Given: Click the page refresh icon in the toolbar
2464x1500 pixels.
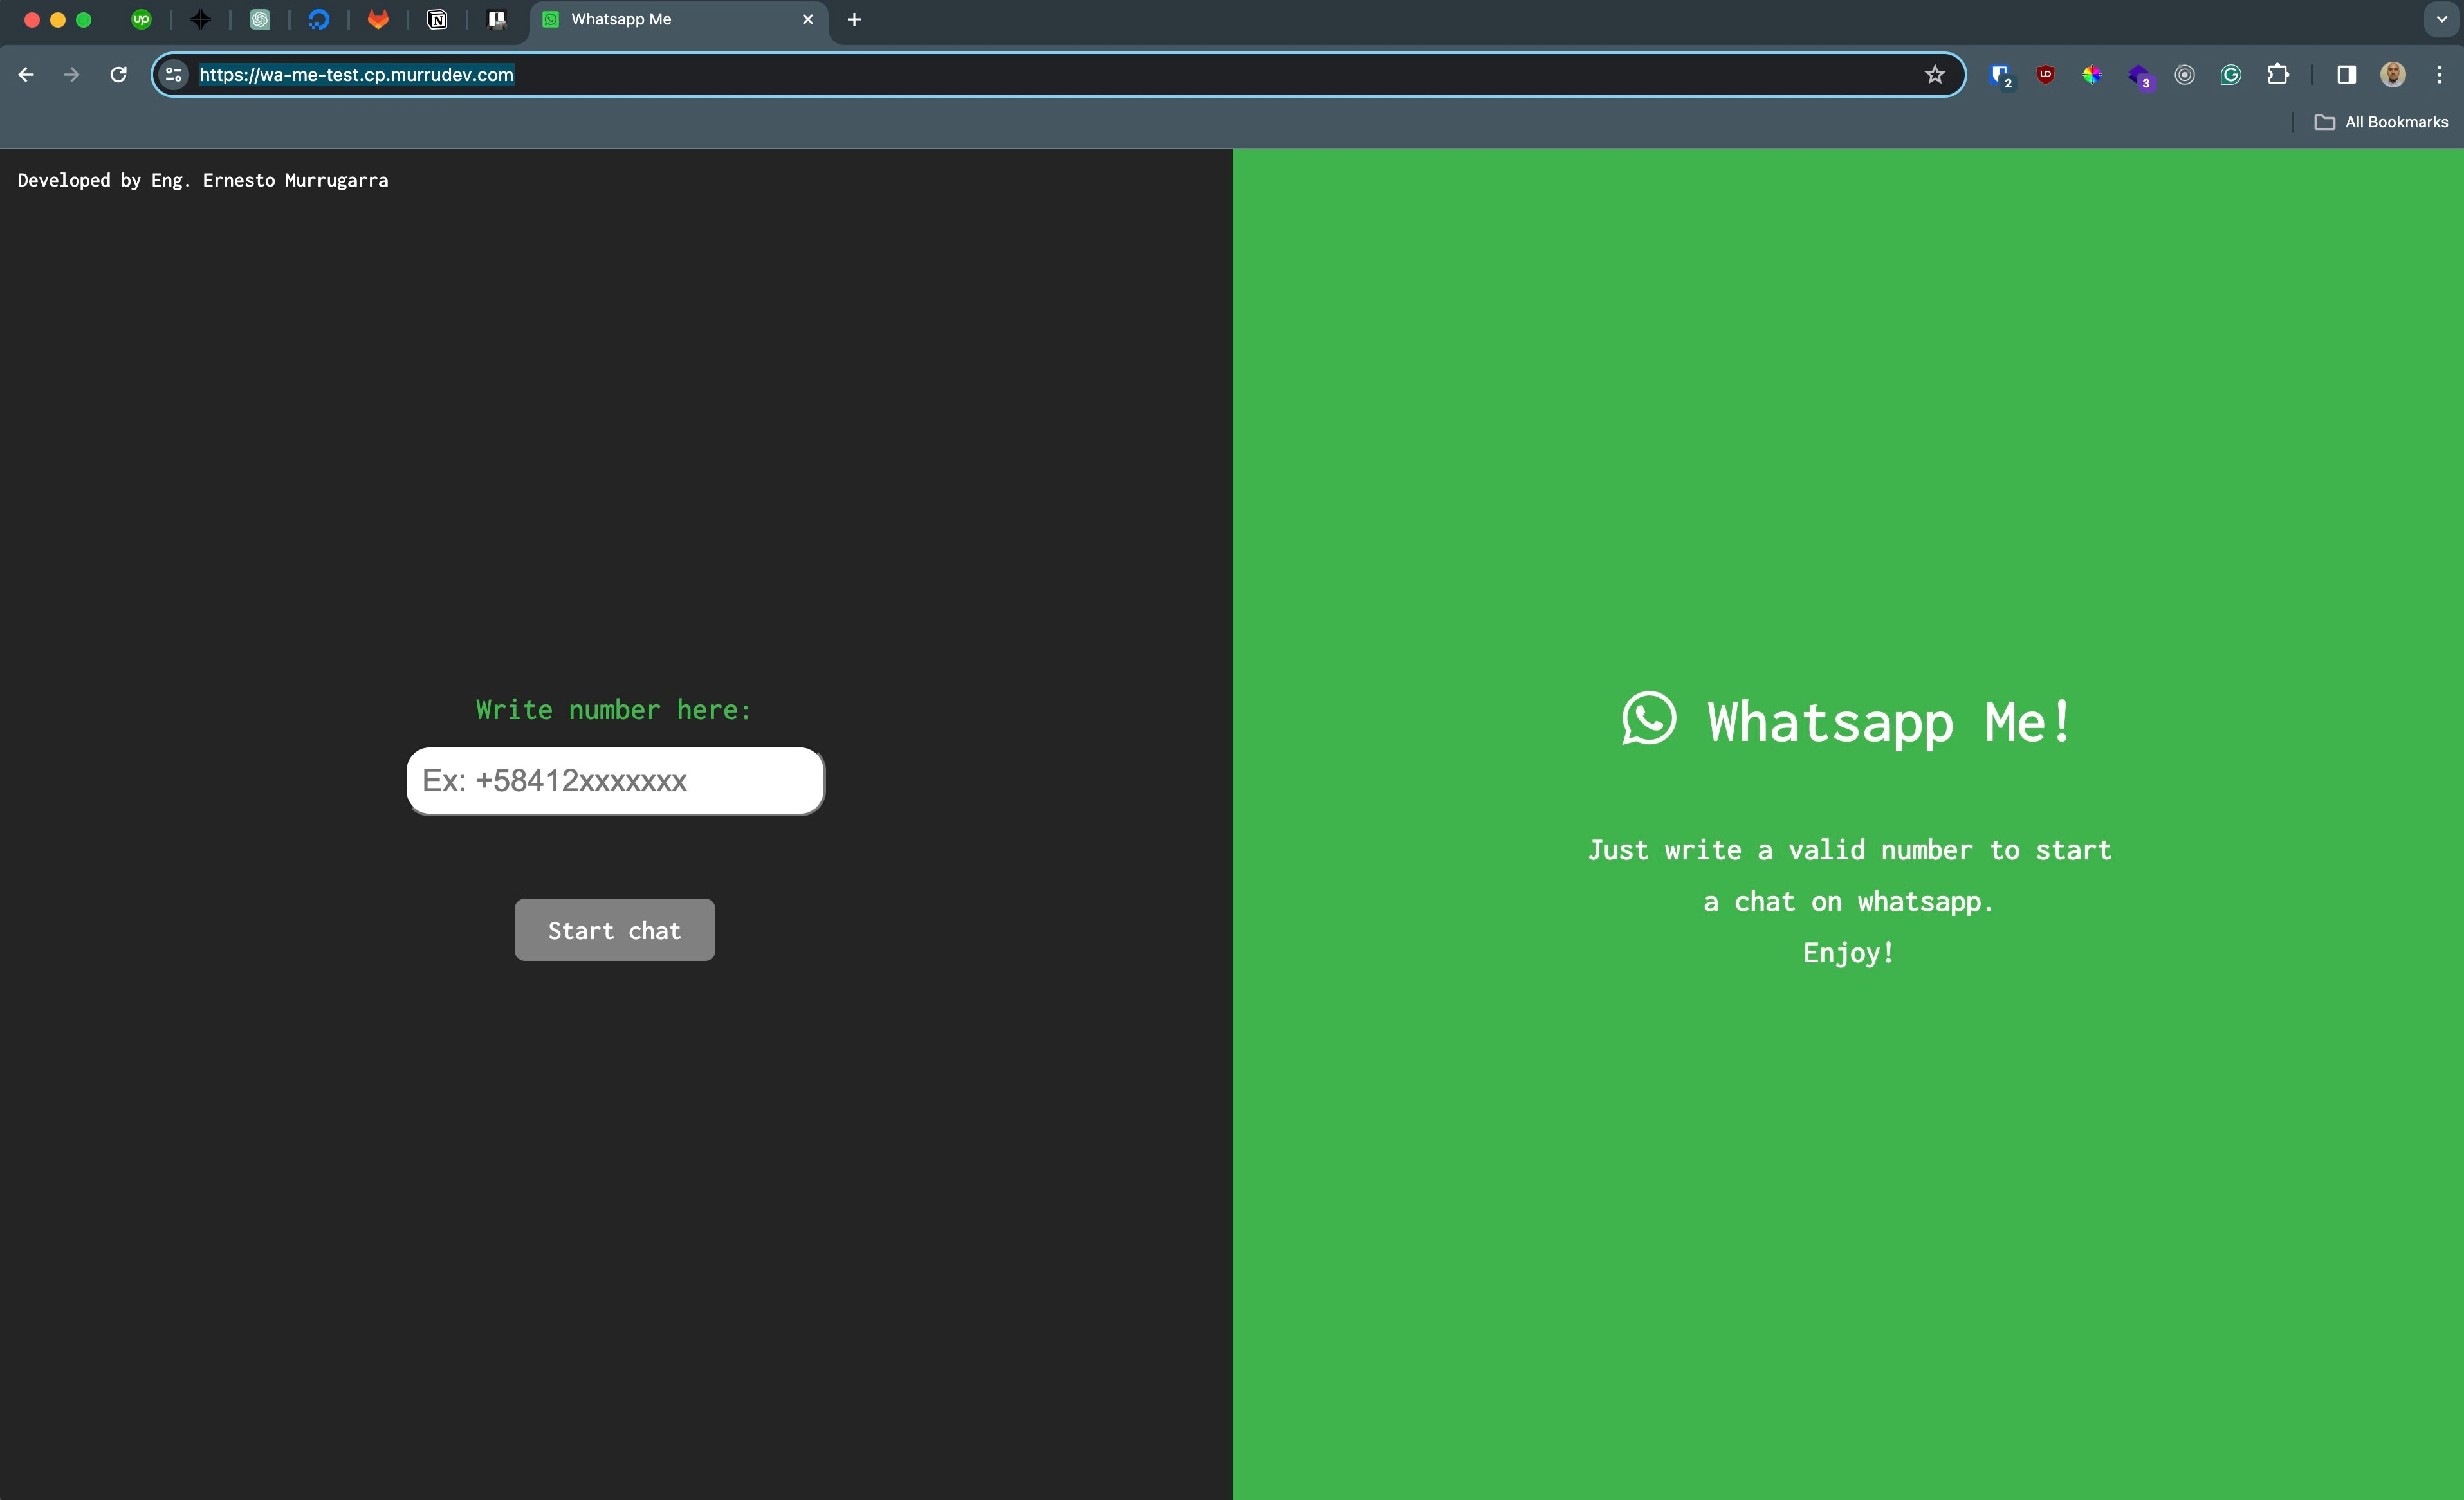Looking at the screenshot, I should (x=118, y=74).
